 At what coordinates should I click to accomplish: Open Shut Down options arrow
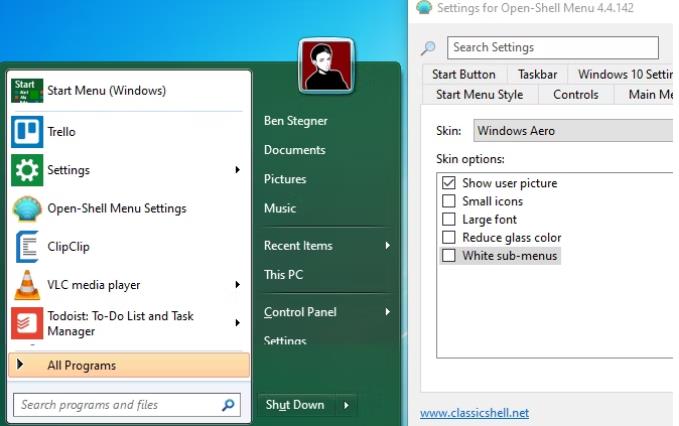[x=346, y=405]
